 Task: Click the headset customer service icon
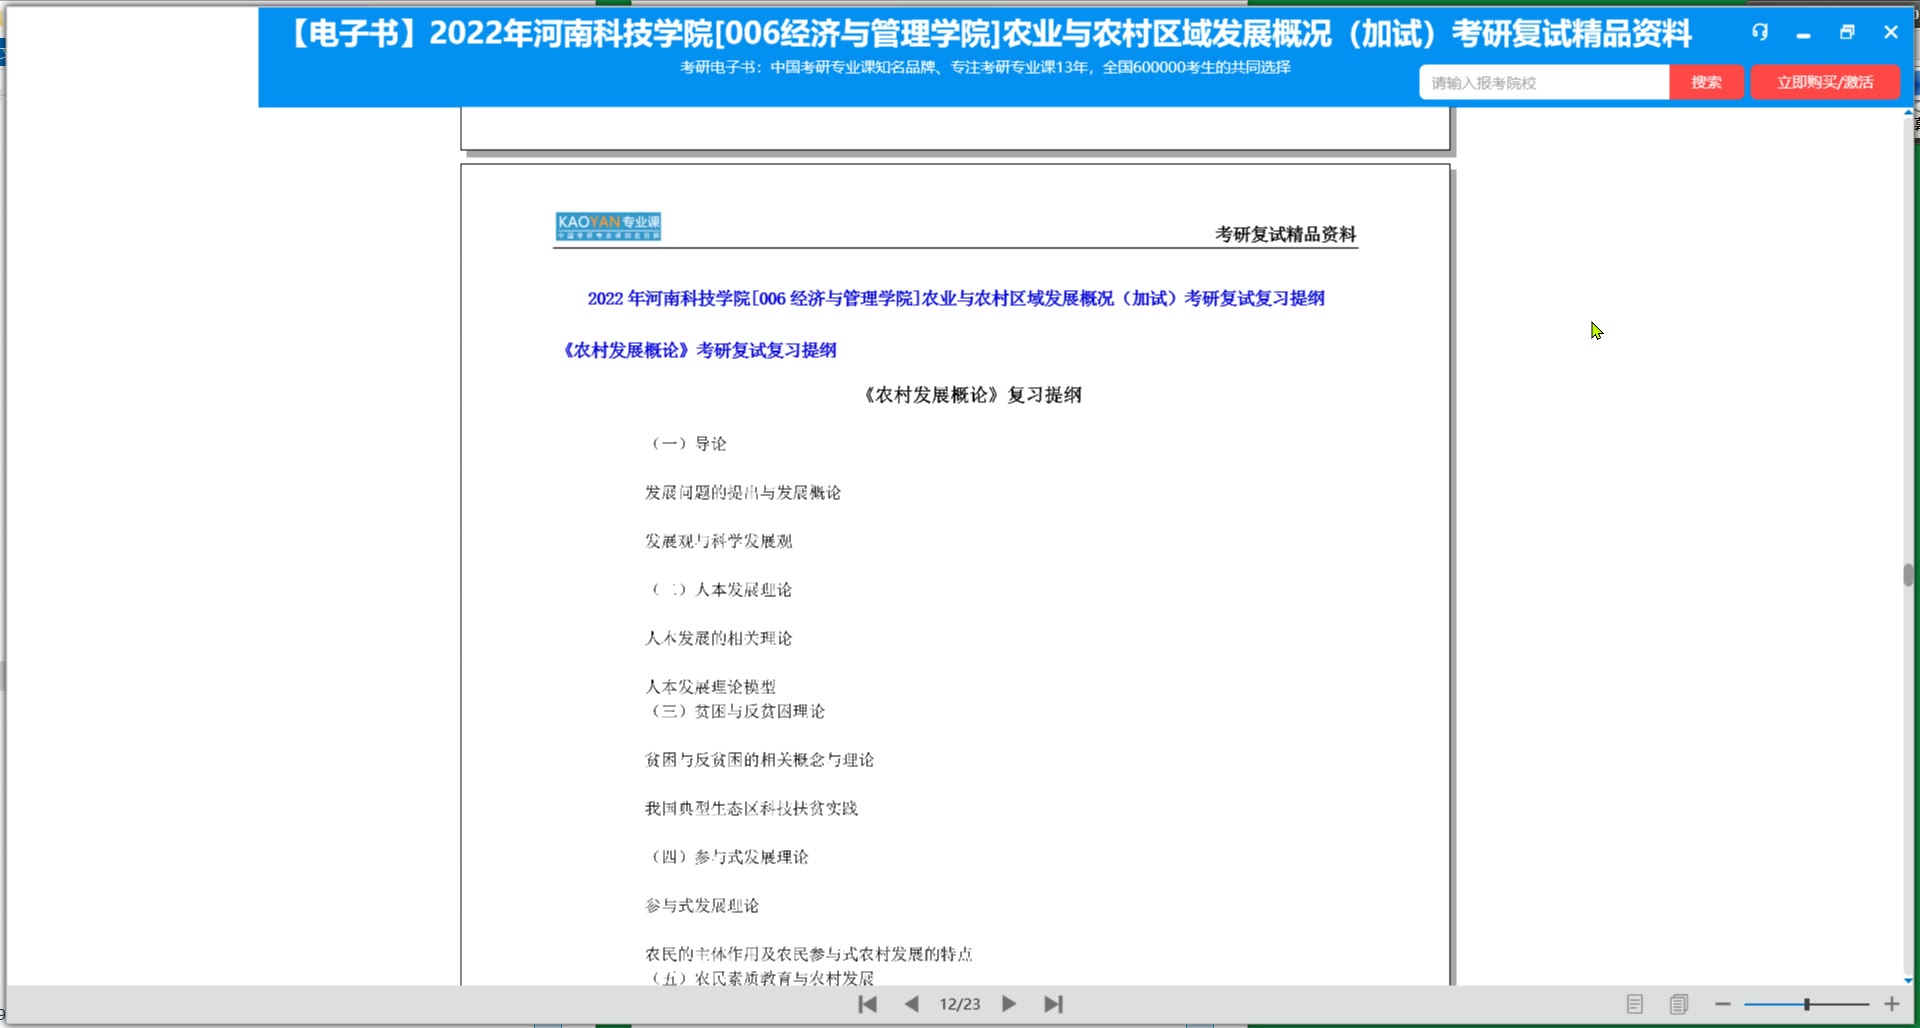tap(1759, 32)
